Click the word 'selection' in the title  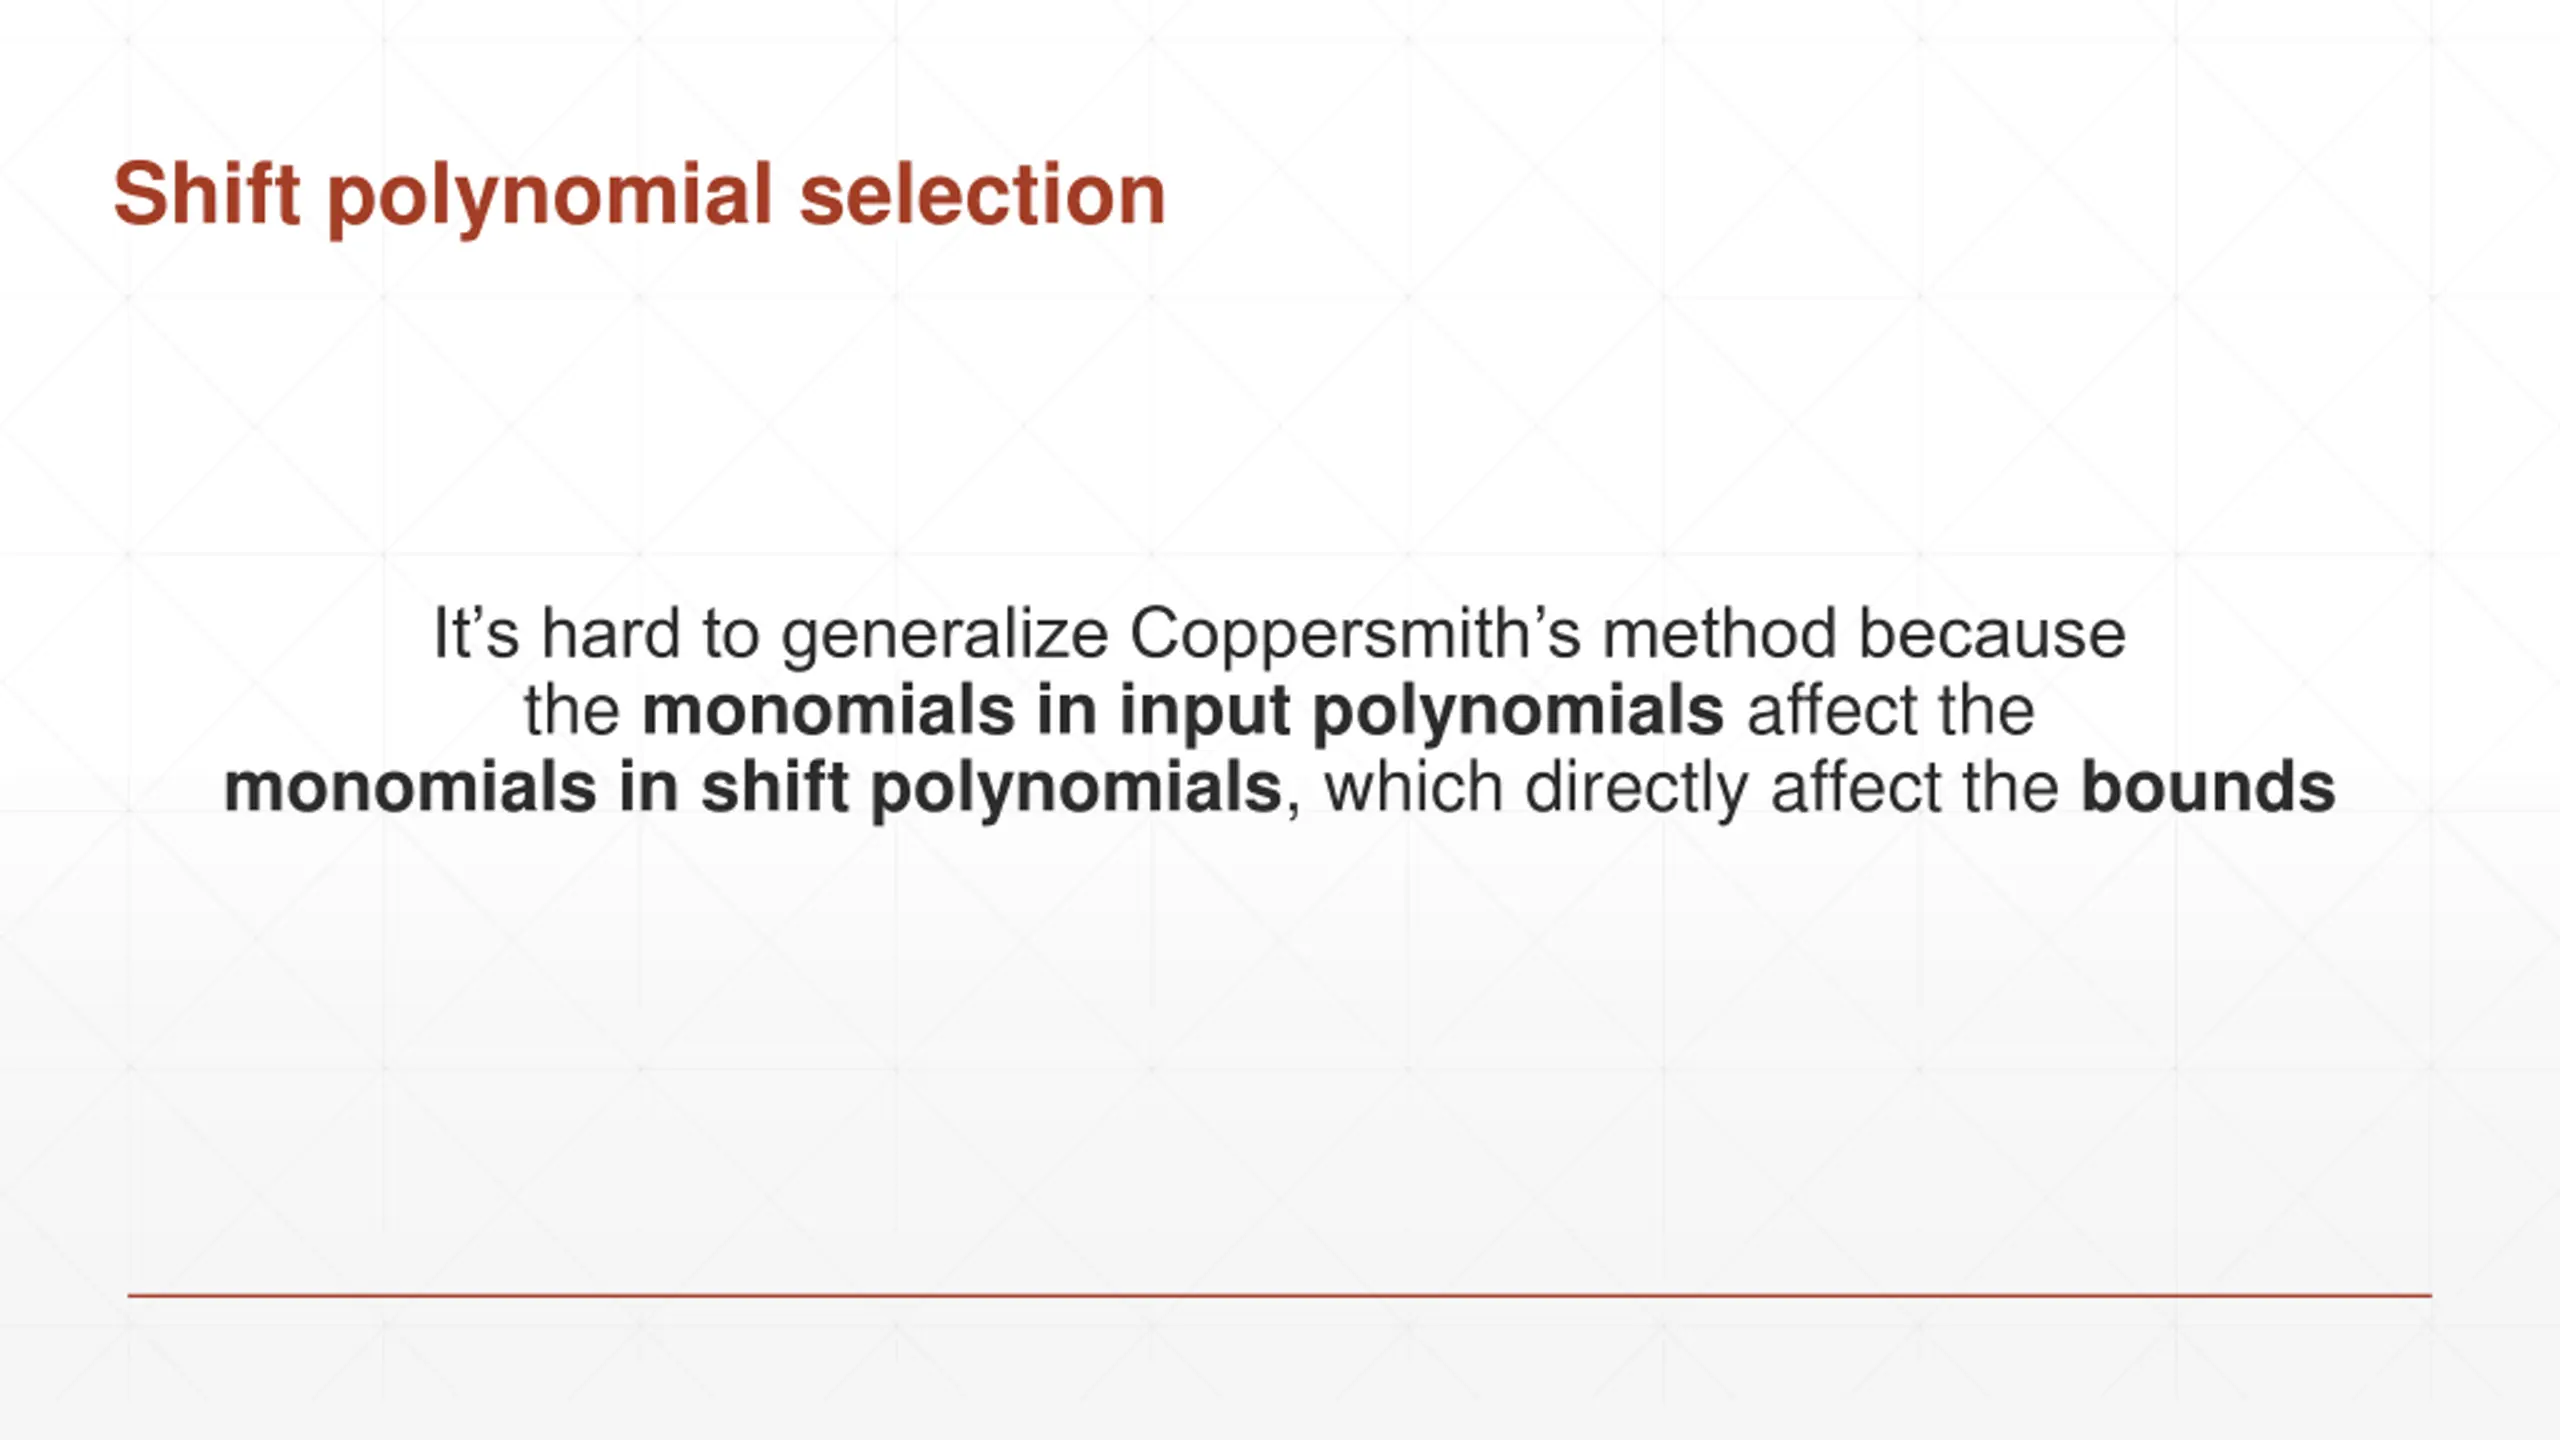point(983,192)
